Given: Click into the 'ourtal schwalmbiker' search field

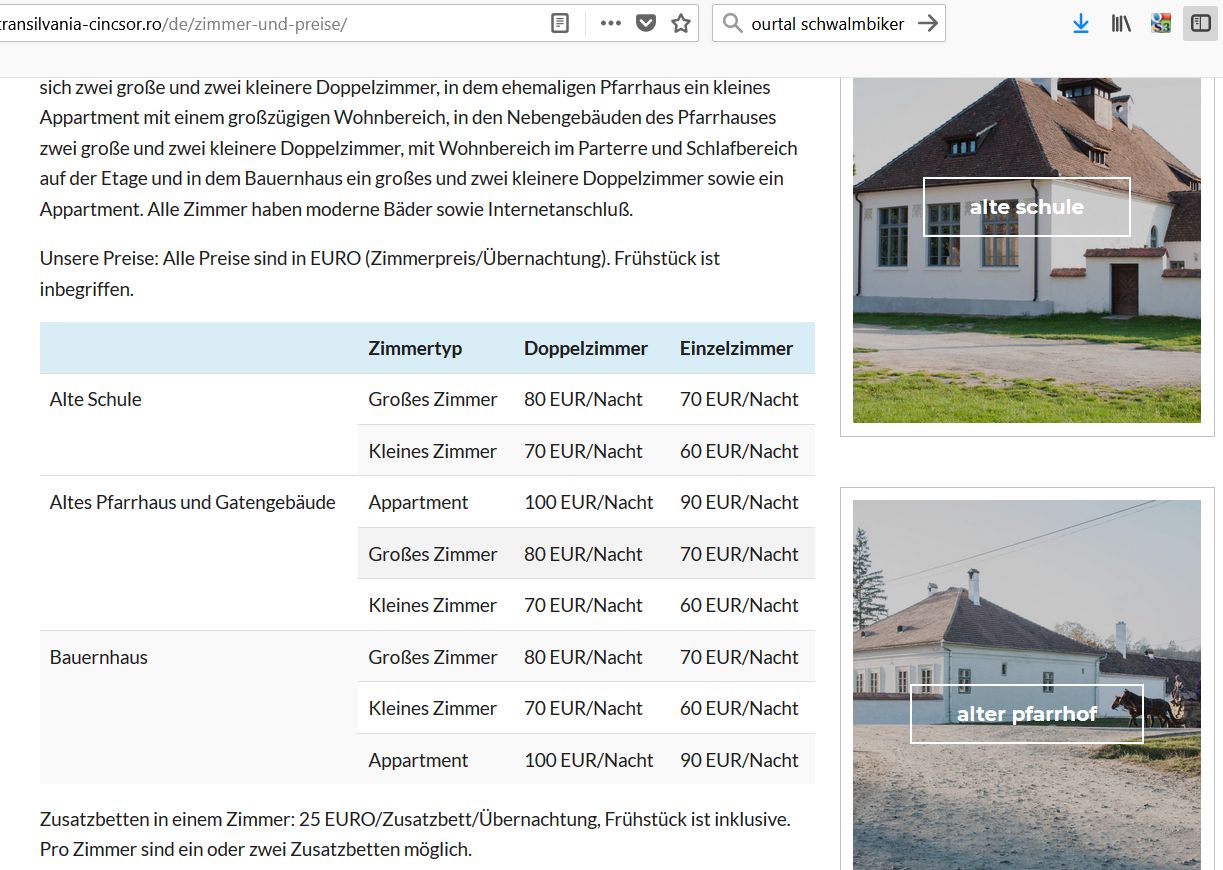Looking at the screenshot, I should pyautogui.click(x=828, y=23).
